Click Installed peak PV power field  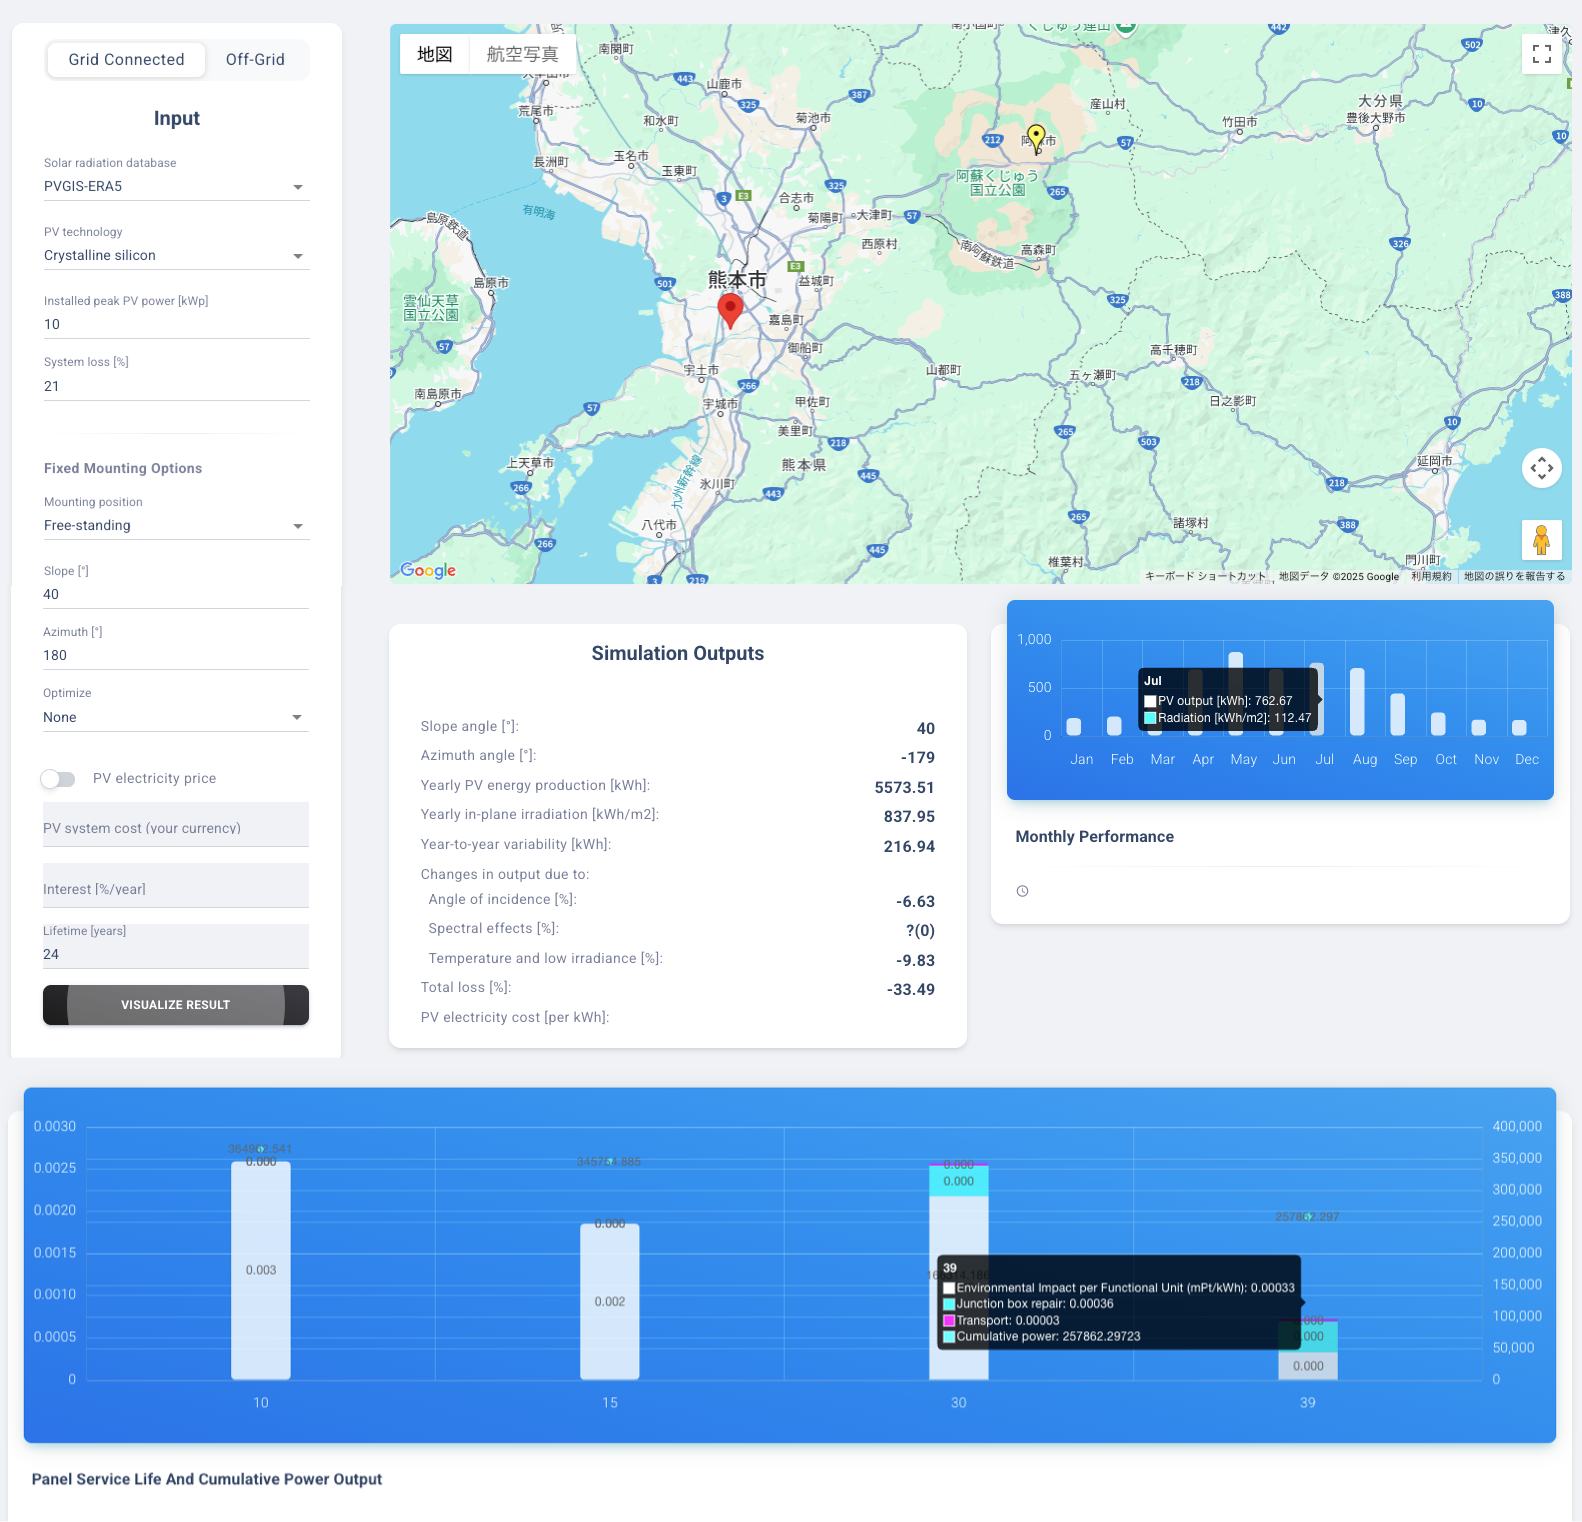(176, 325)
